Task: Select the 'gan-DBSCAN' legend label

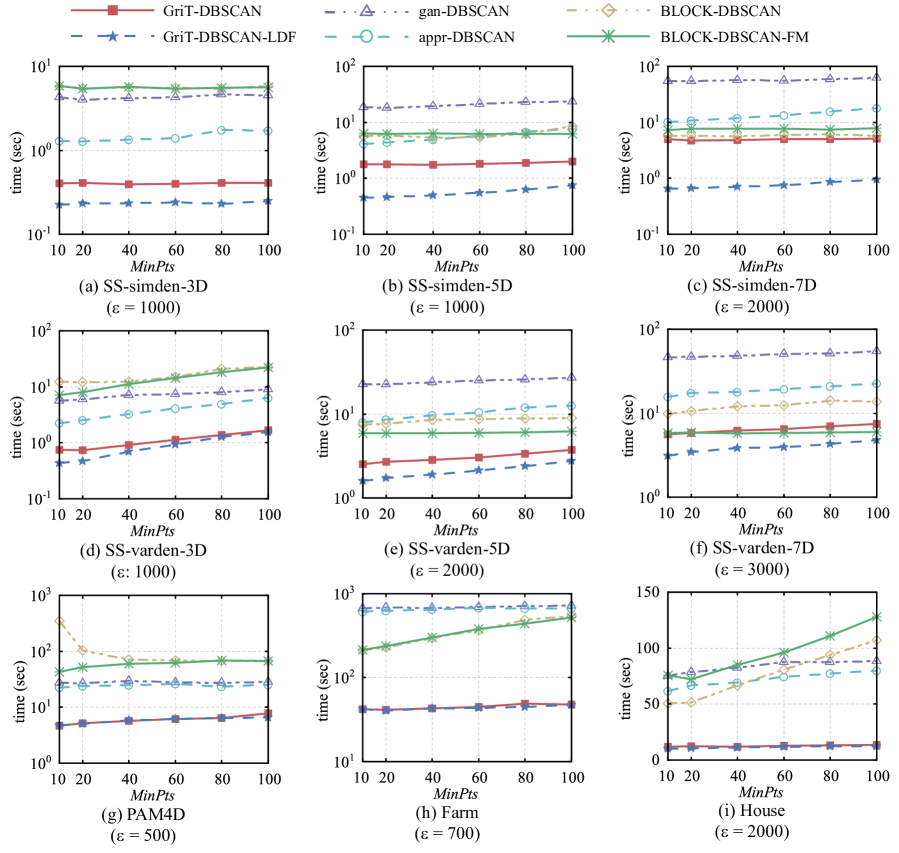Action: [463, 10]
